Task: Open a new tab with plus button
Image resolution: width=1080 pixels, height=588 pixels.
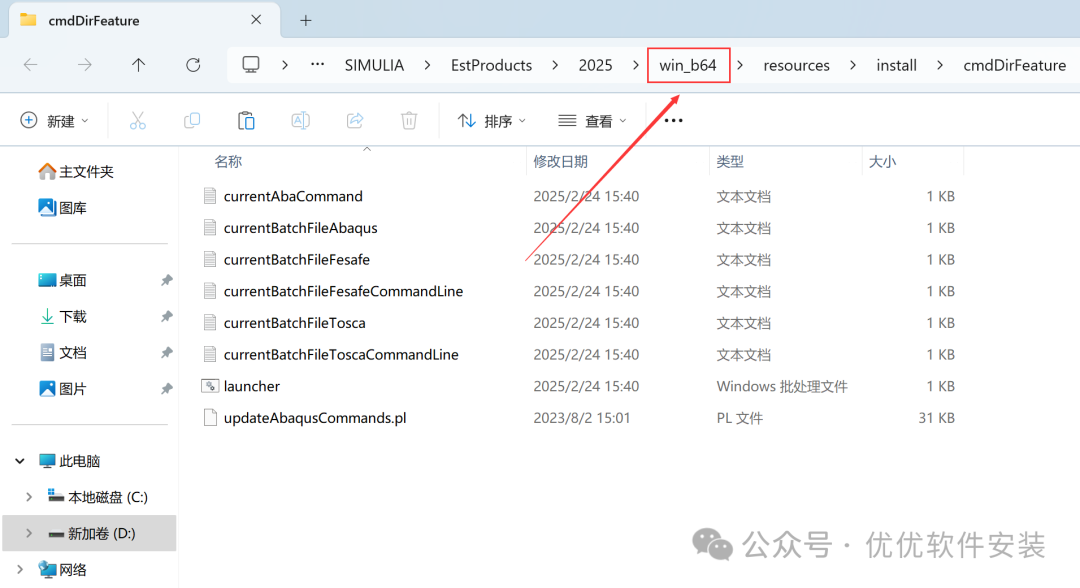Action: 306,20
